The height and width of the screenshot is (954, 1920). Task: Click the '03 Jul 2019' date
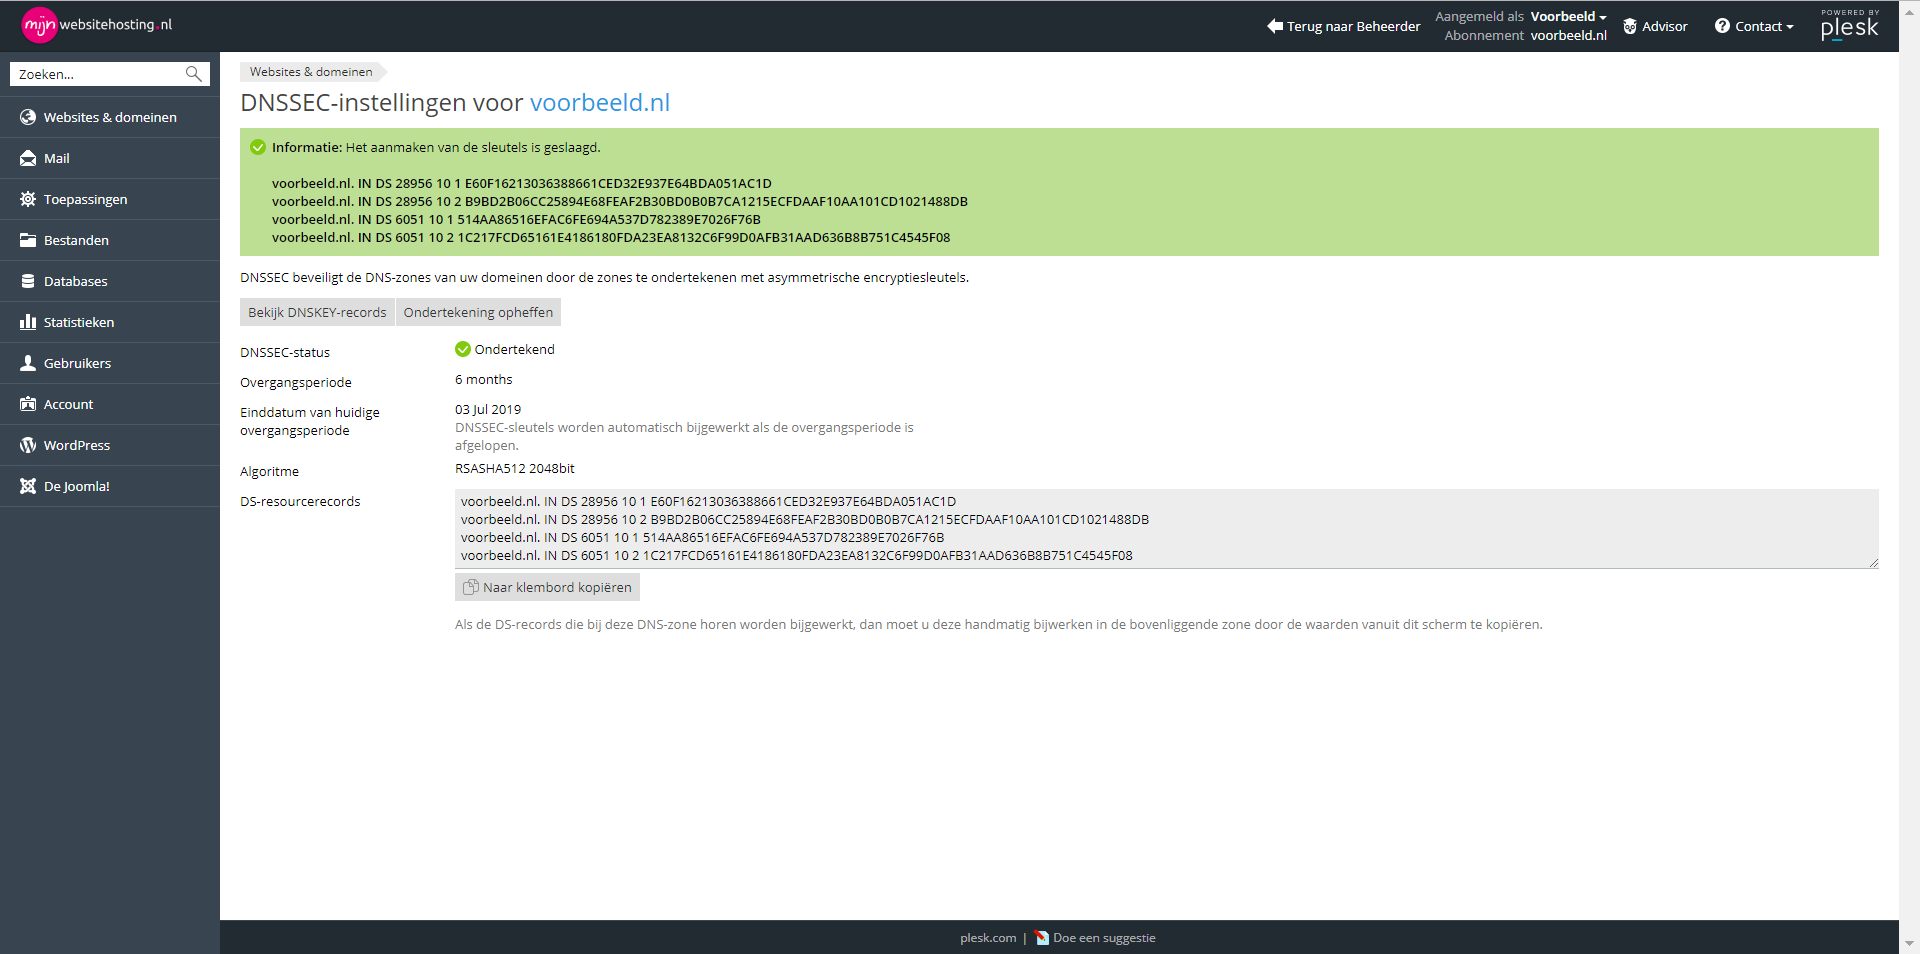(x=488, y=409)
